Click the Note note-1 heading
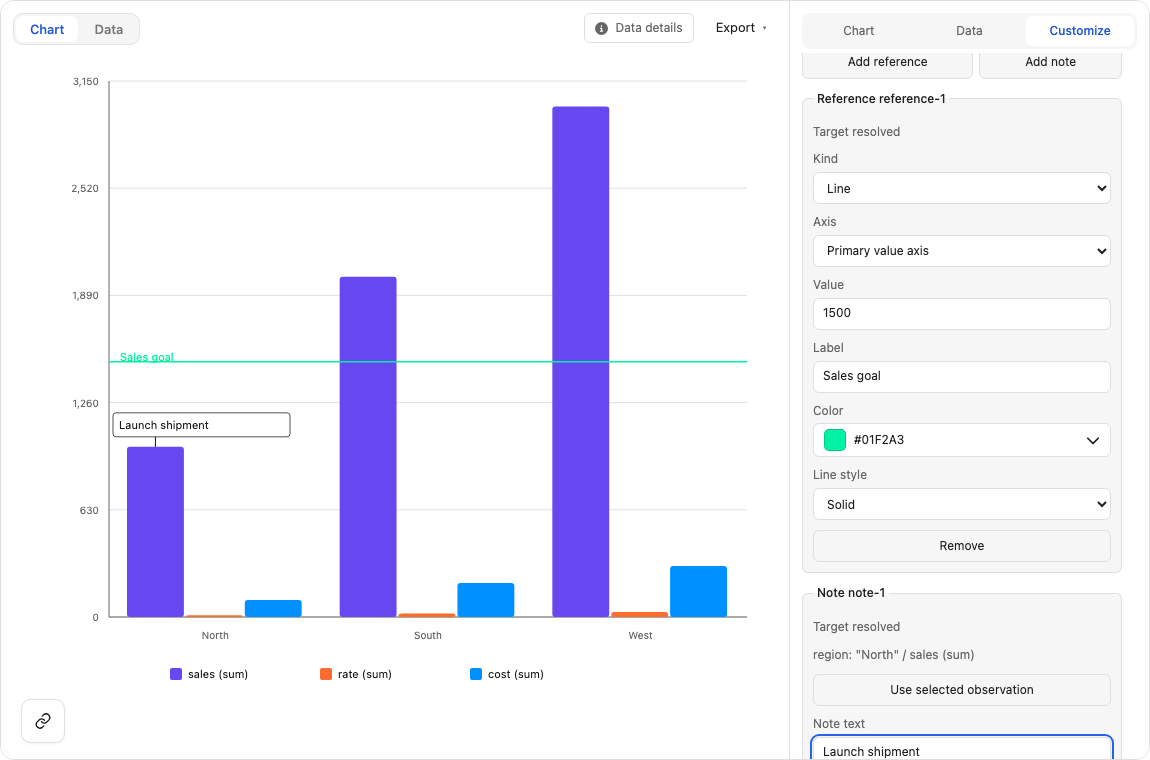The width and height of the screenshot is (1150, 760). point(851,593)
